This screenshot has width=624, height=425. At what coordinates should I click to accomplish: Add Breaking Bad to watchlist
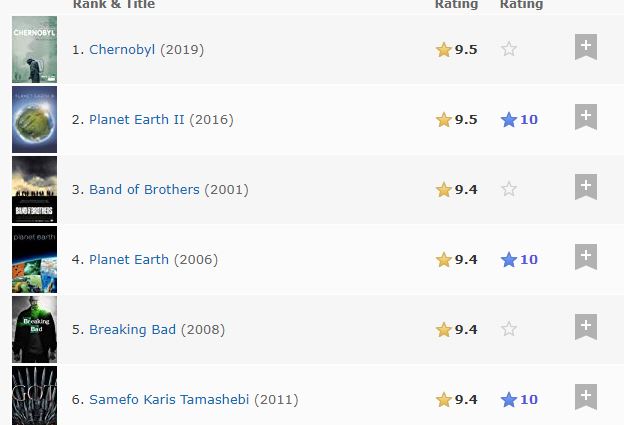tap(586, 328)
